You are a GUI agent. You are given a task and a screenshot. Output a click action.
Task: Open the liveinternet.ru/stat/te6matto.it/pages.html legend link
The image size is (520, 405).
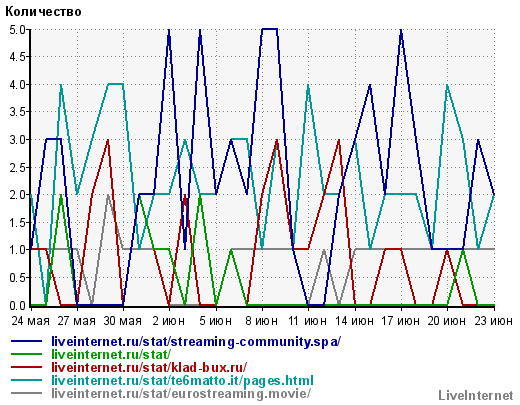[182, 380]
